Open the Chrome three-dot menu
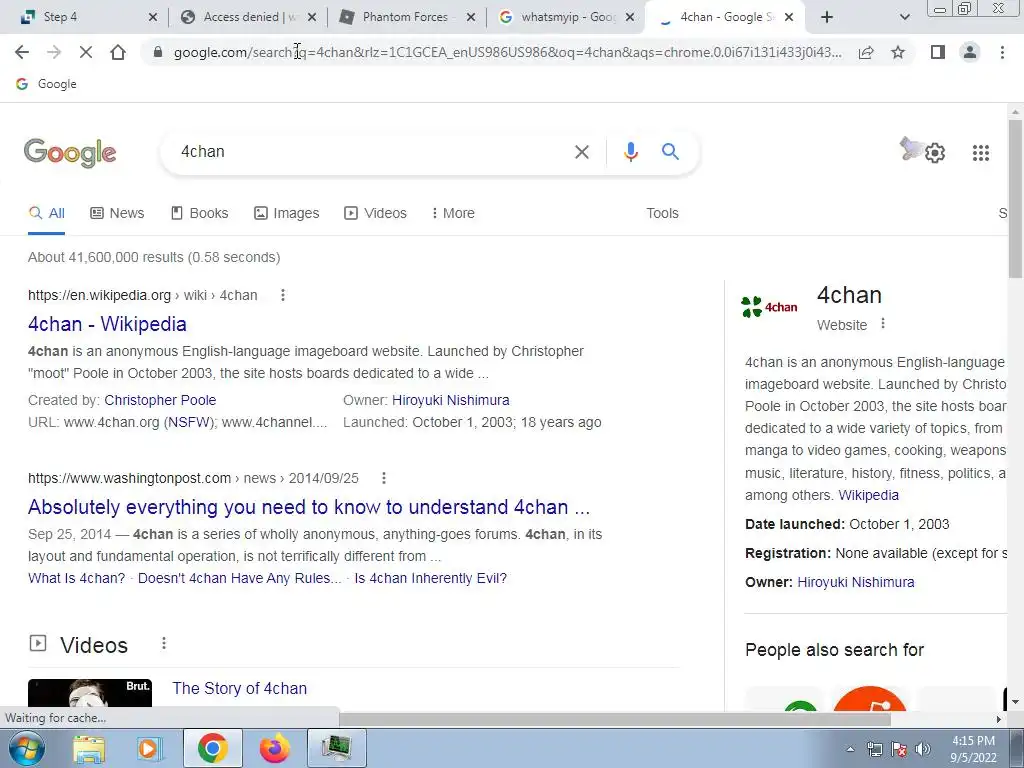 tap(1002, 52)
